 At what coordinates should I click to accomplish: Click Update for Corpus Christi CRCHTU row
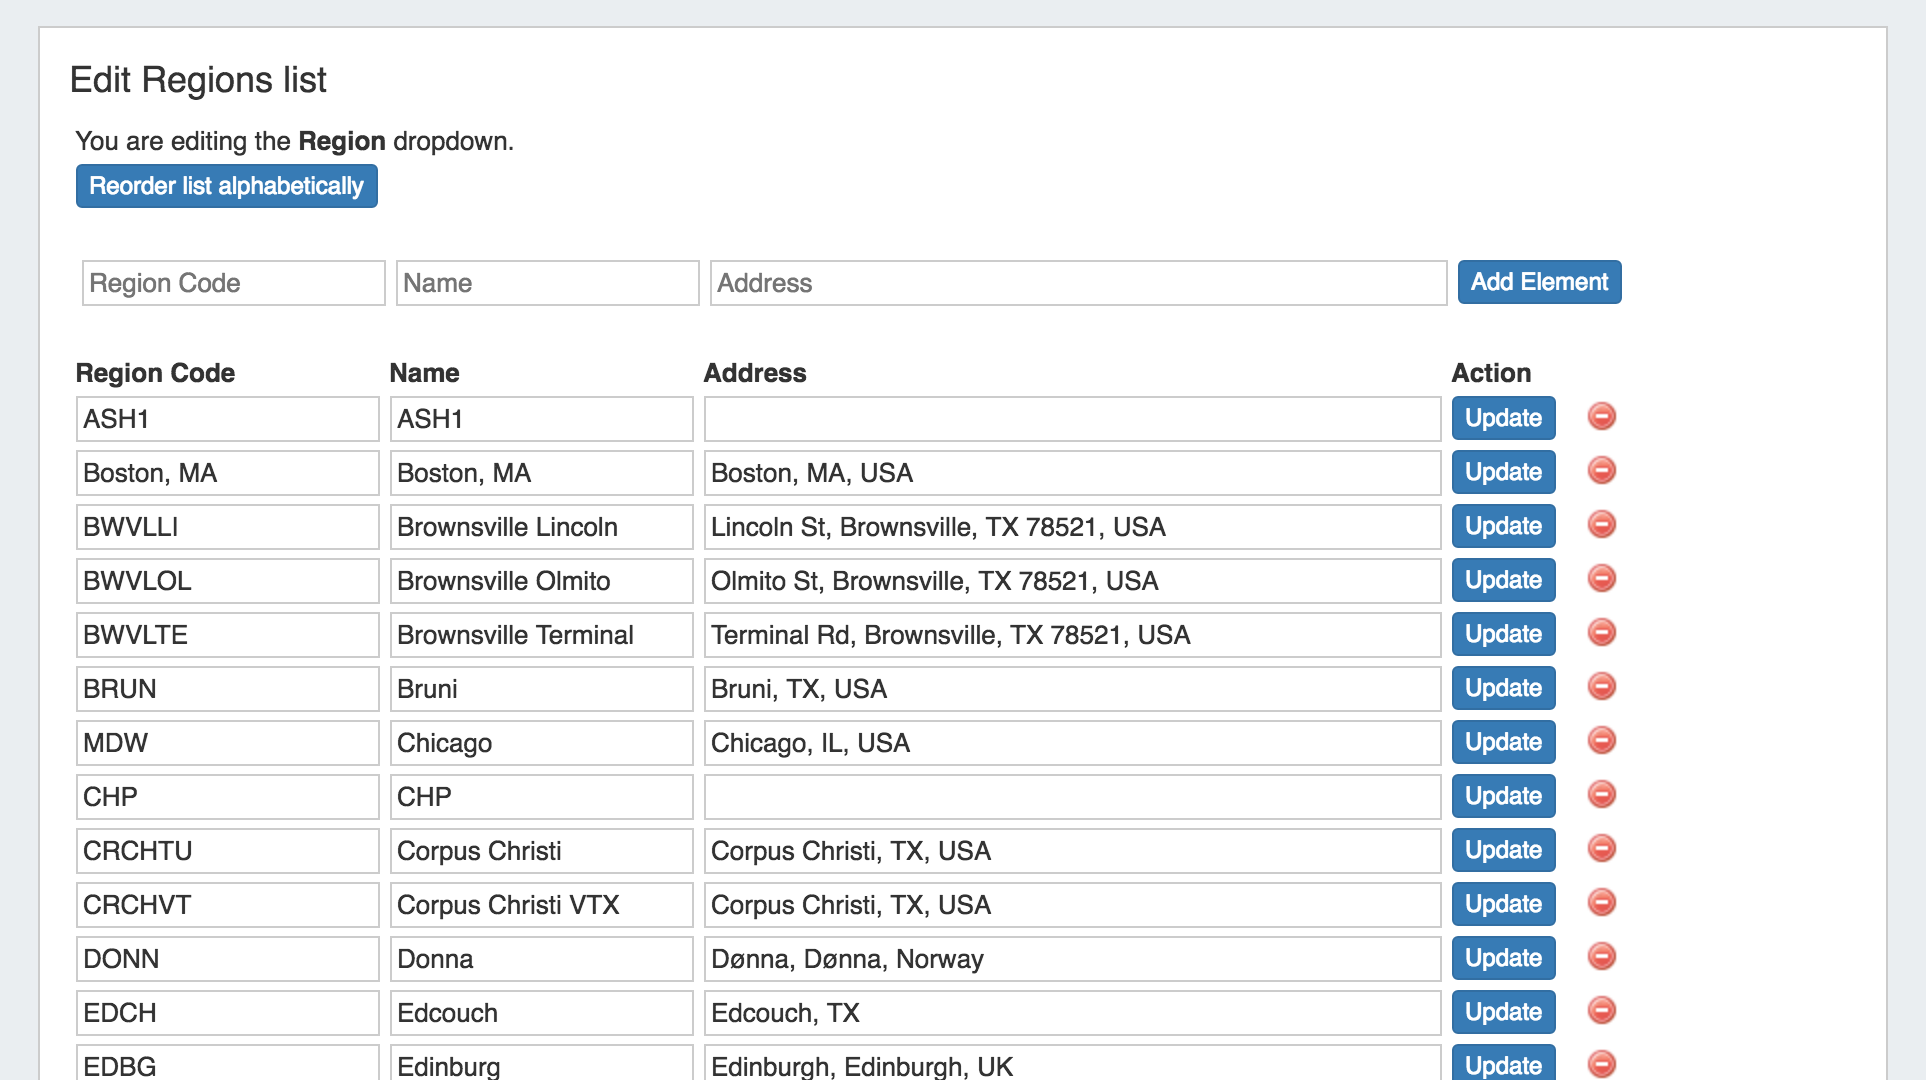(x=1502, y=850)
